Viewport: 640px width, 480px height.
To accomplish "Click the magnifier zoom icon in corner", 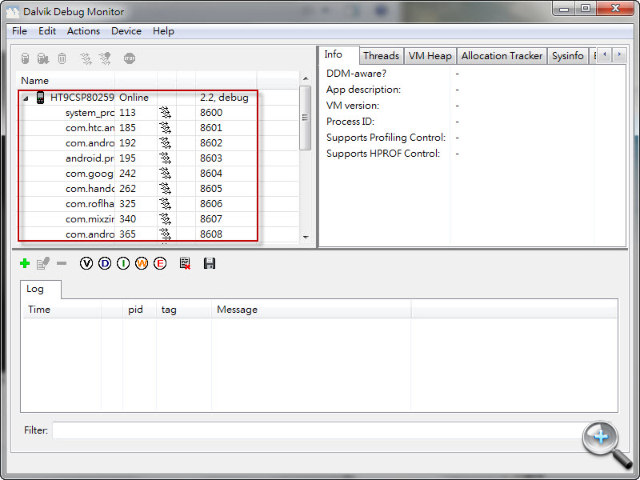I will tap(606, 444).
